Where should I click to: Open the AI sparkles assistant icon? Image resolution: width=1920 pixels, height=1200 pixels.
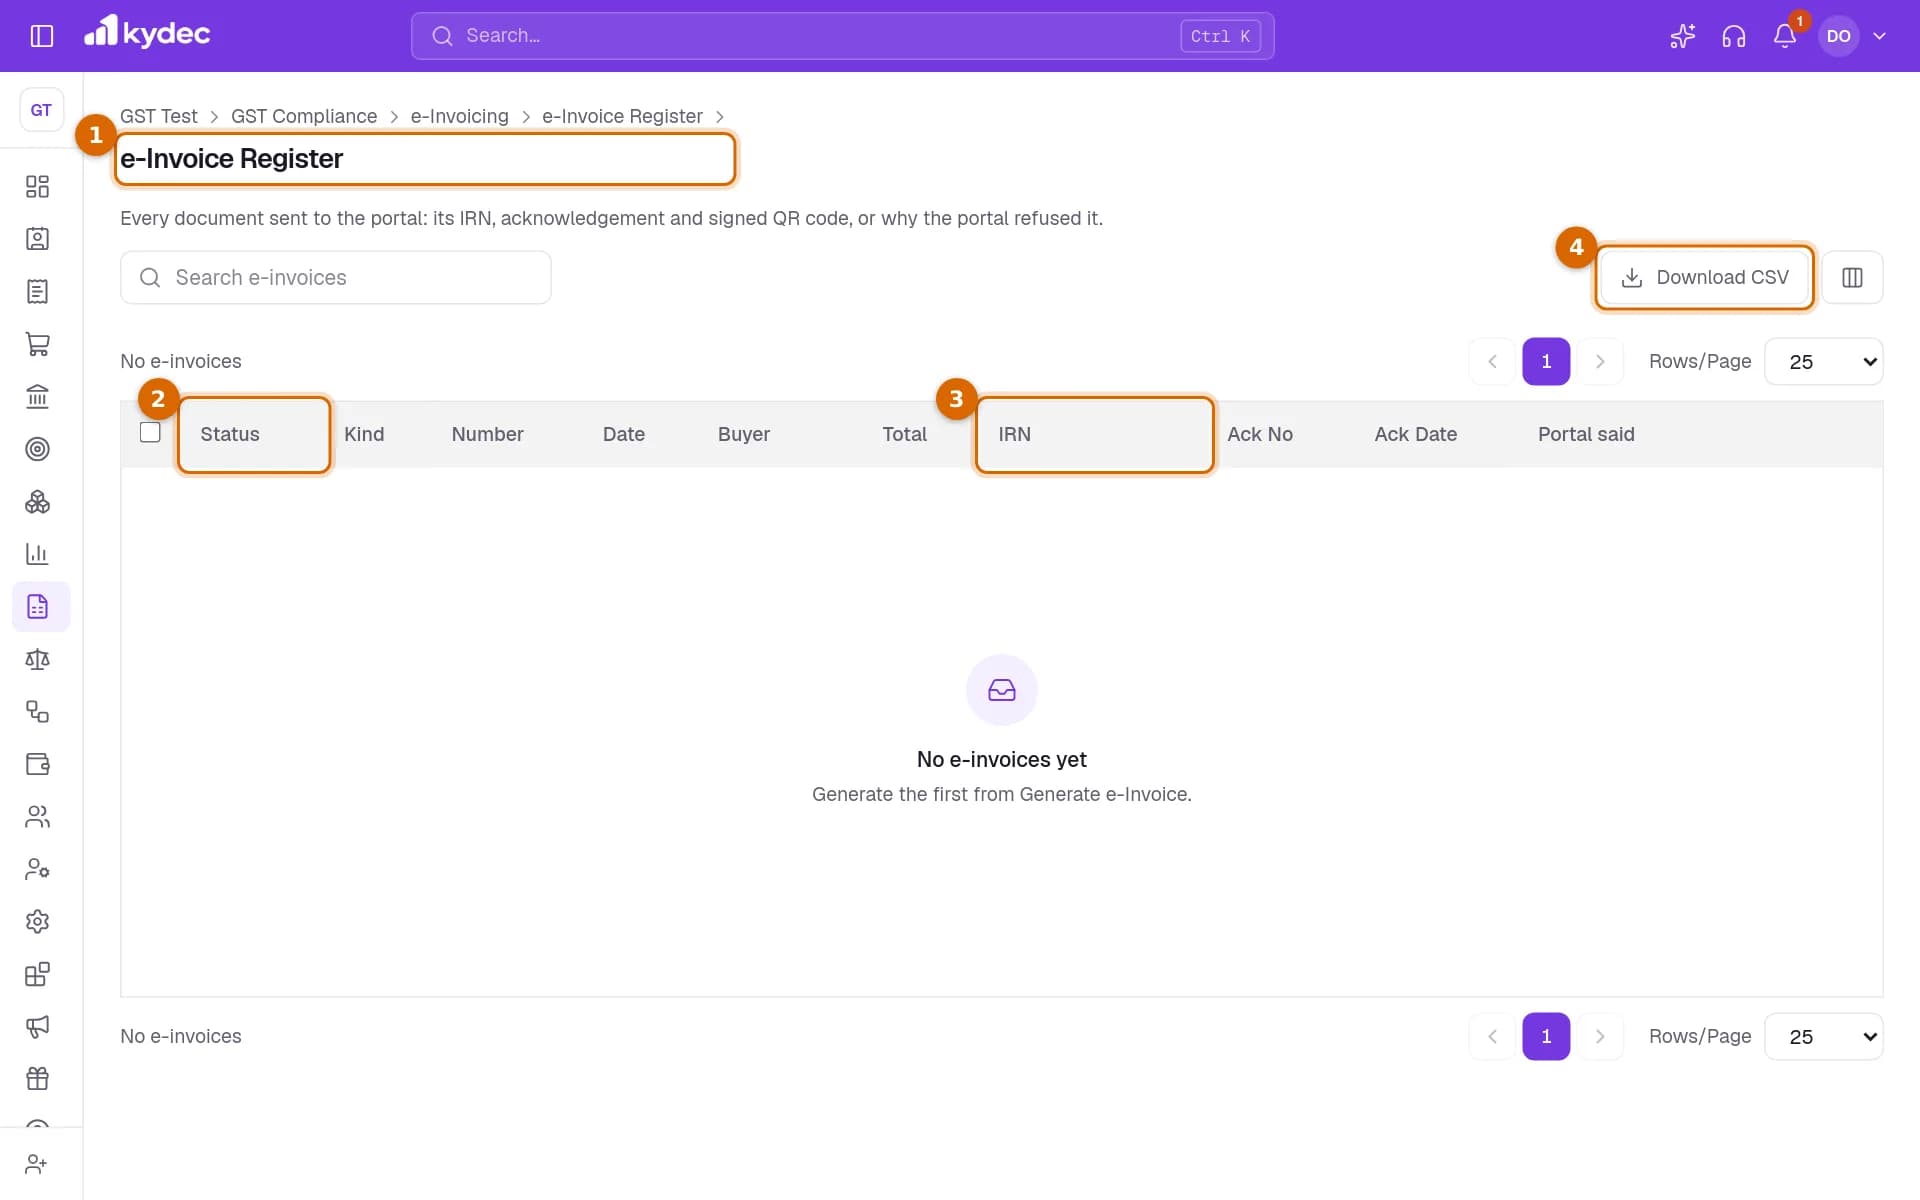1682,36
